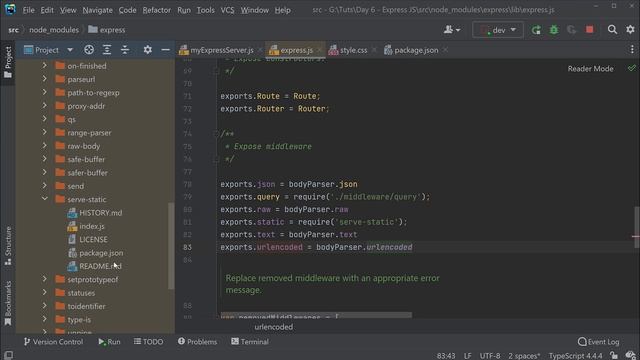Image resolution: width=640 pixels, height=360 pixels.
Task: Click LF line separator in status bar
Action: (x=467, y=356)
